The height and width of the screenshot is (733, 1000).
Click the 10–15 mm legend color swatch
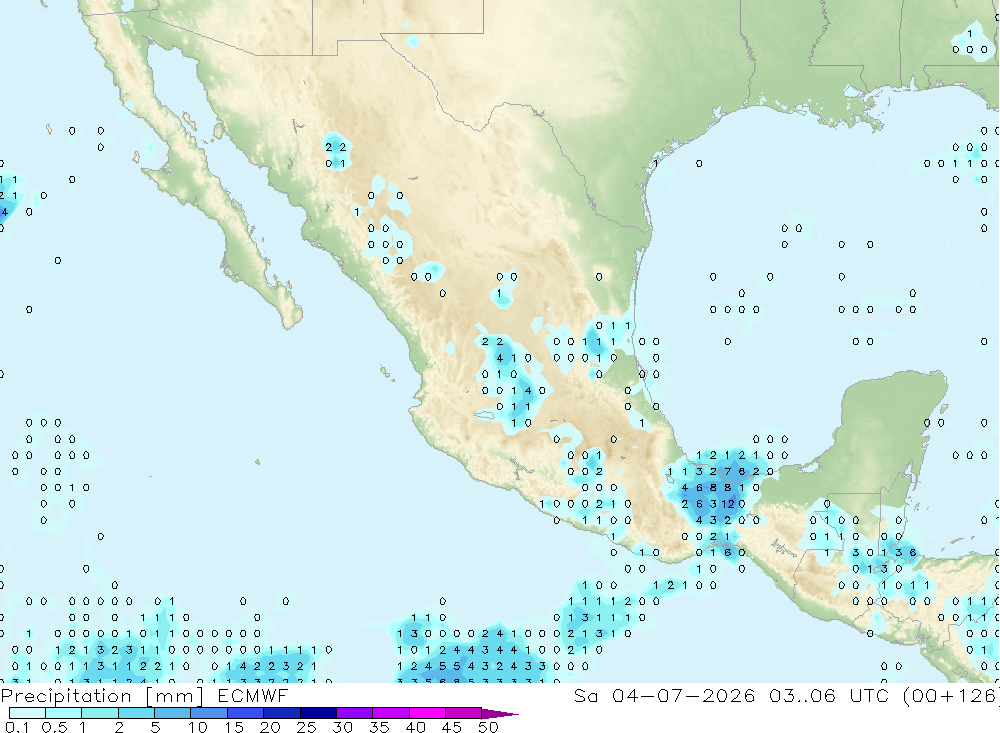coord(209,713)
